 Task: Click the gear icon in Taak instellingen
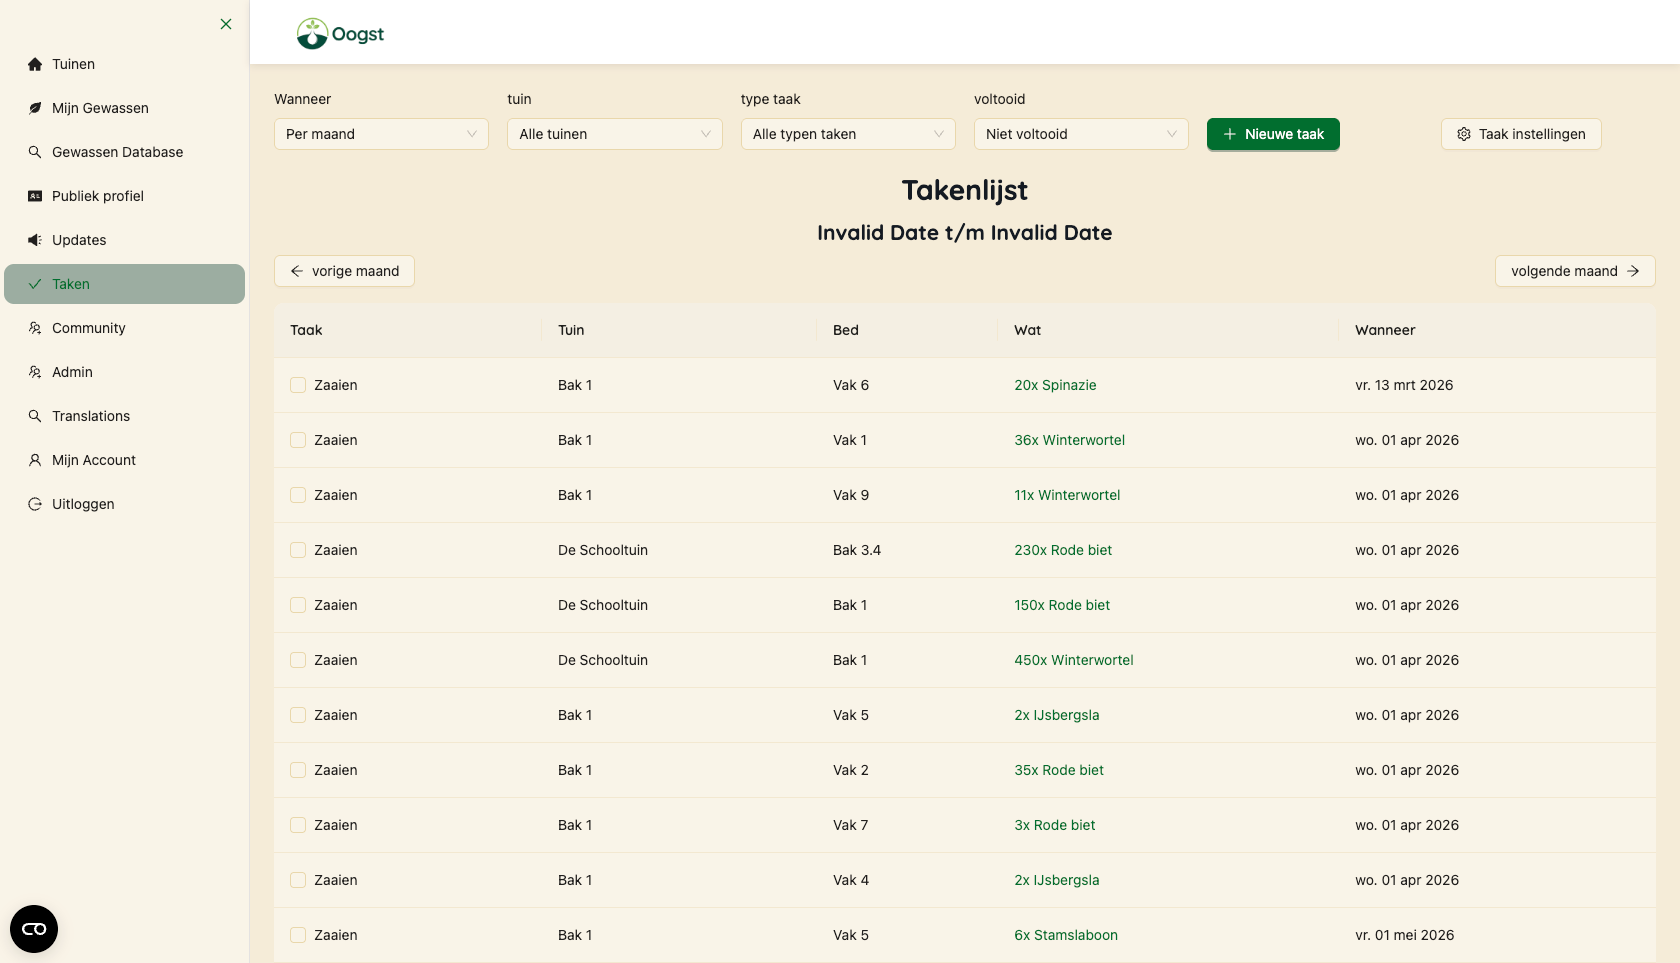click(1464, 134)
